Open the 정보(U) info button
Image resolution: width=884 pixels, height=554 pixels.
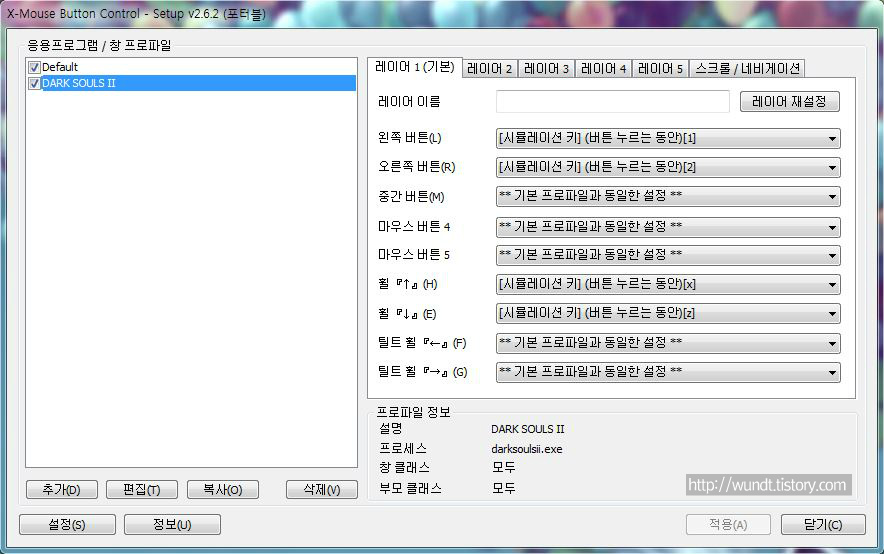[x=172, y=525]
